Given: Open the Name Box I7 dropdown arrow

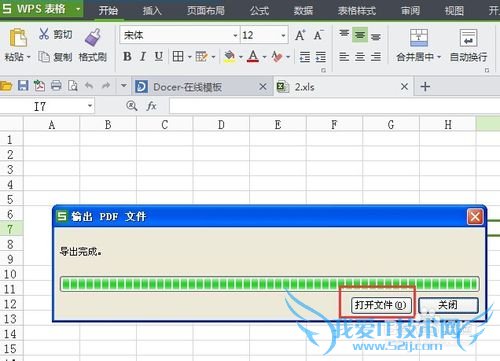Looking at the screenshot, I should (90, 106).
